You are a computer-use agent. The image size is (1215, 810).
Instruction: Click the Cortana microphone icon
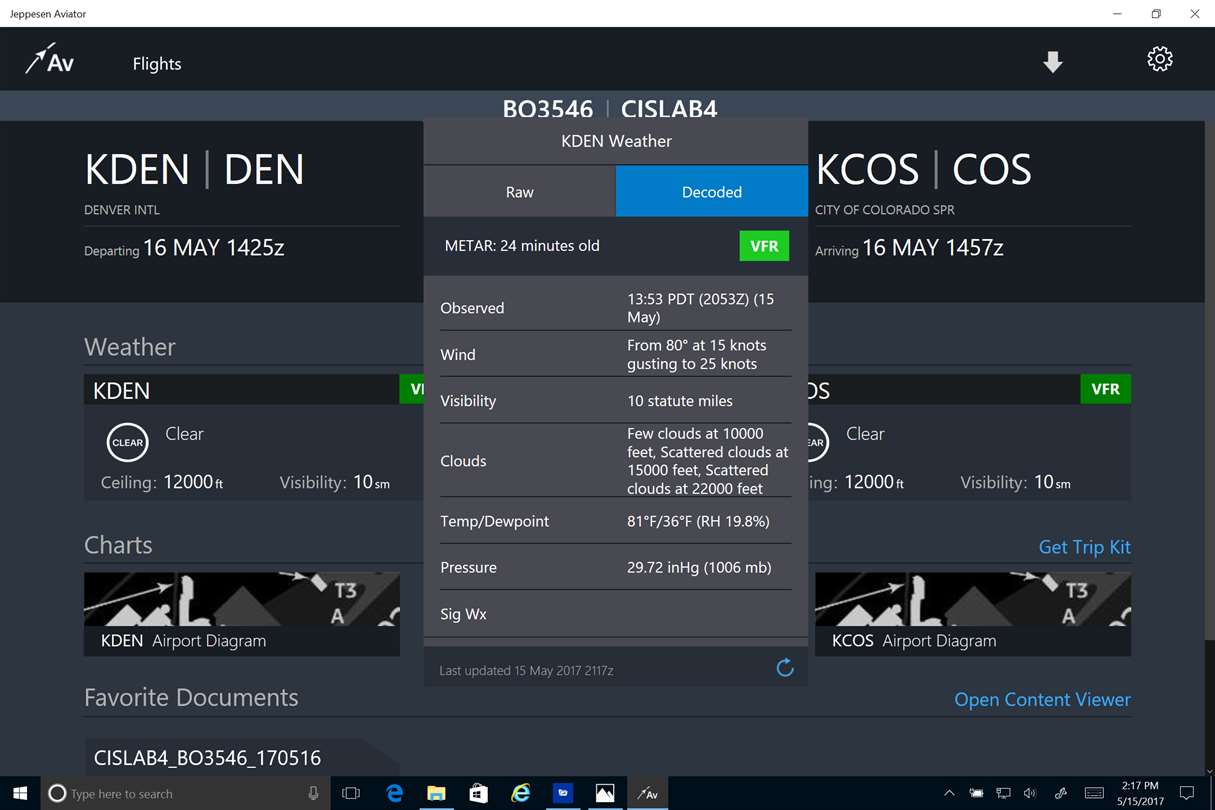pyautogui.click(x=313, y=793)
